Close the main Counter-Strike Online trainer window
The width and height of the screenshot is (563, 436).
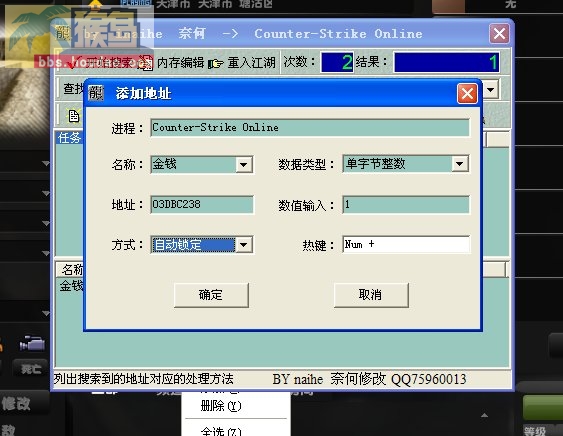click(x=499, y=34)
